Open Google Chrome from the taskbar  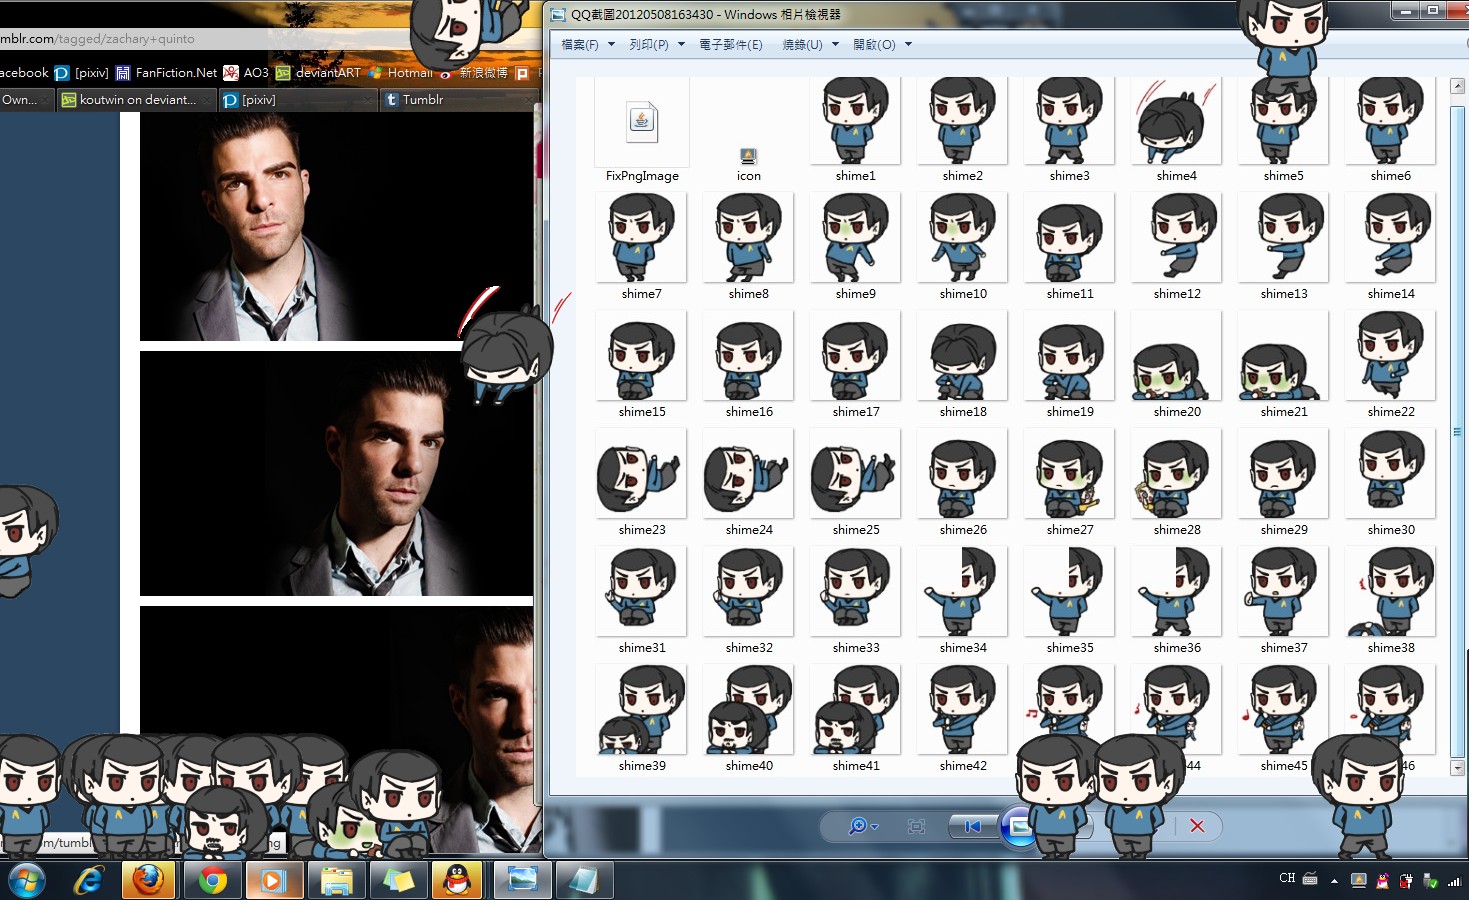click(211, 880)
